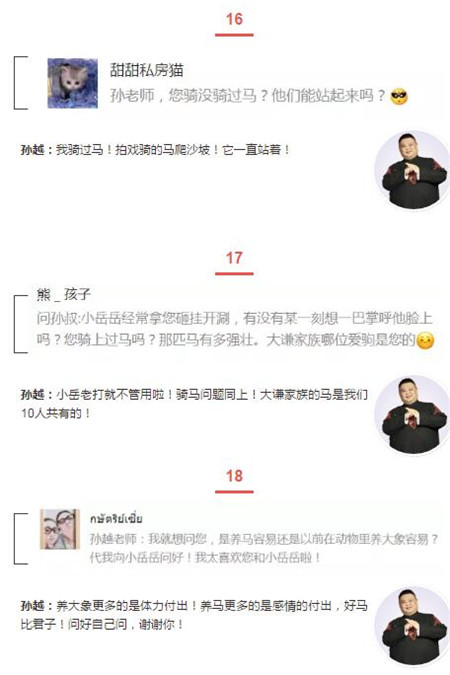Viewport: 450px width, 675px height.
Task: Select the red number 18 heading
Action: pyautogui.click(x=234, y=476)
